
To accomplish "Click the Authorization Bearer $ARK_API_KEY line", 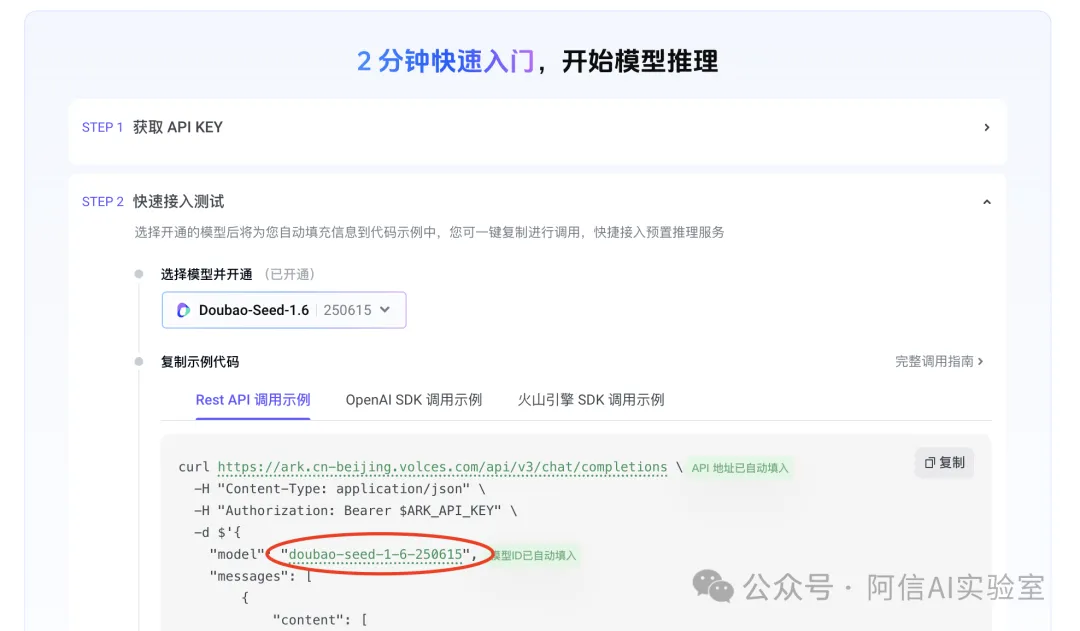I will [x=355, y=510].
